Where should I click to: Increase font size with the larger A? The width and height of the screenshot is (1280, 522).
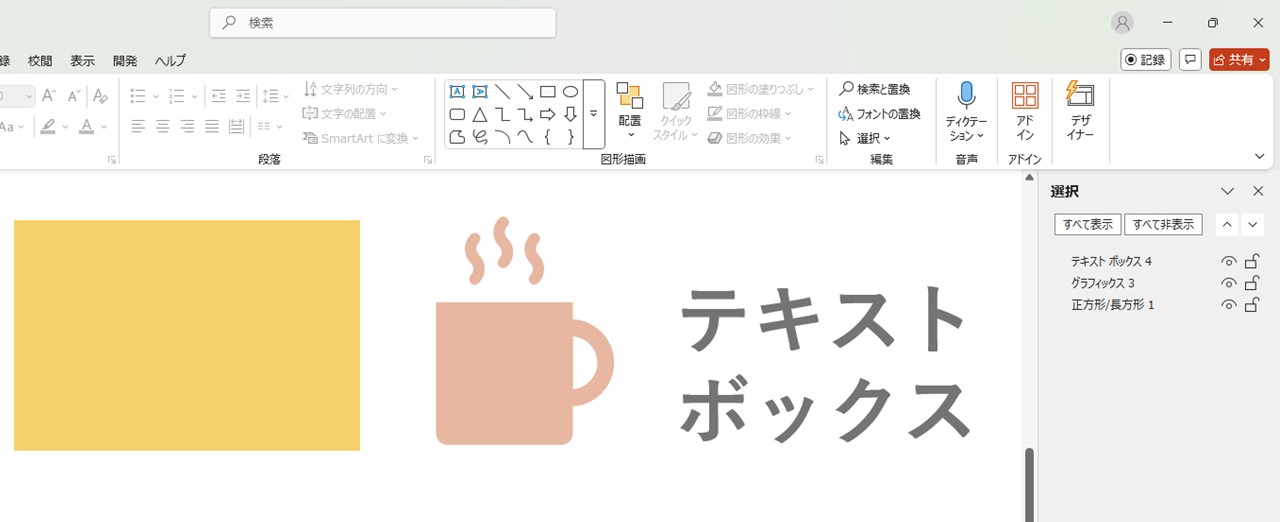(x=49, y=96)
